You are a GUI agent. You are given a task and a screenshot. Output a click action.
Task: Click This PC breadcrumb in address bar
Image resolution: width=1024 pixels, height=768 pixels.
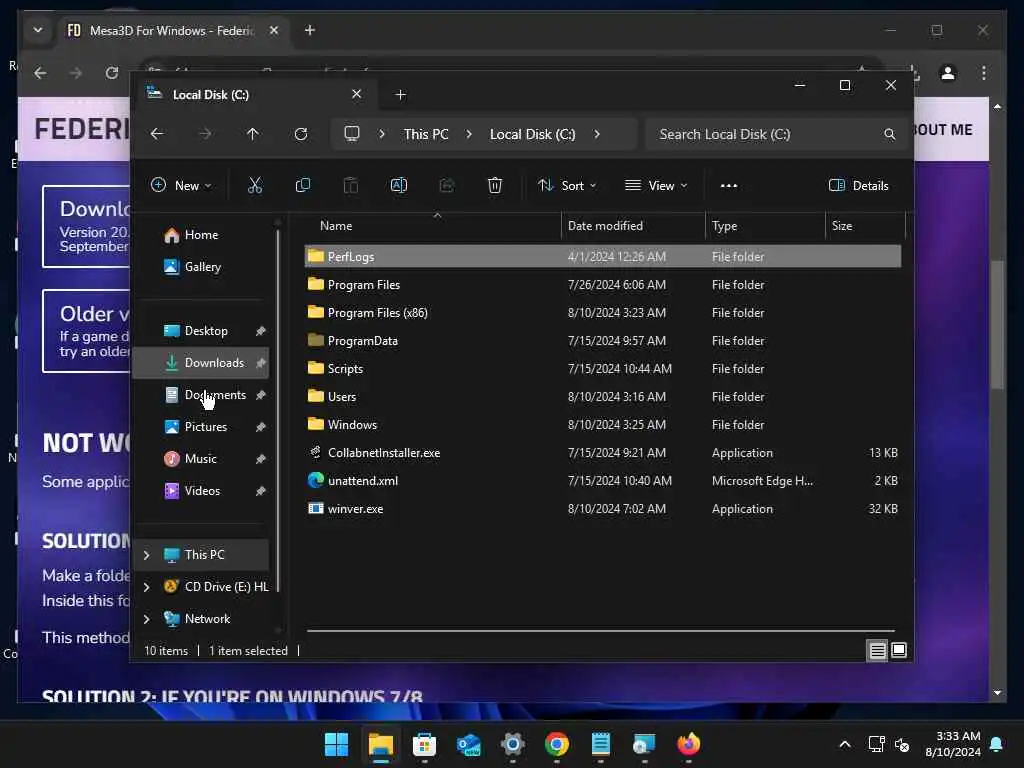point(426,134)
